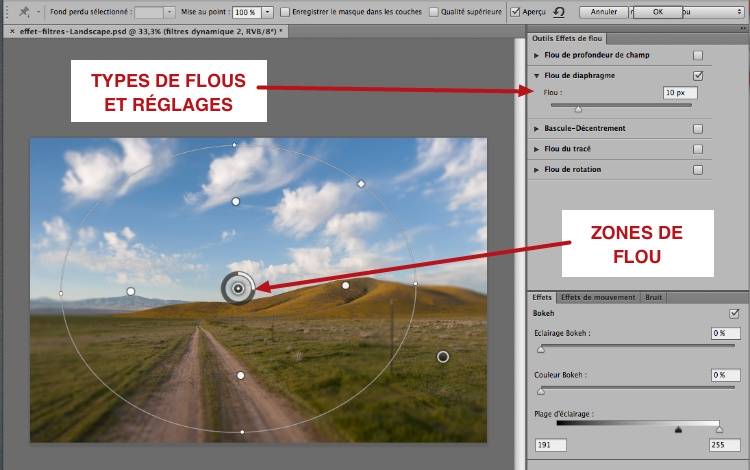Click the right ellipse boundary handle

point(416,284)
